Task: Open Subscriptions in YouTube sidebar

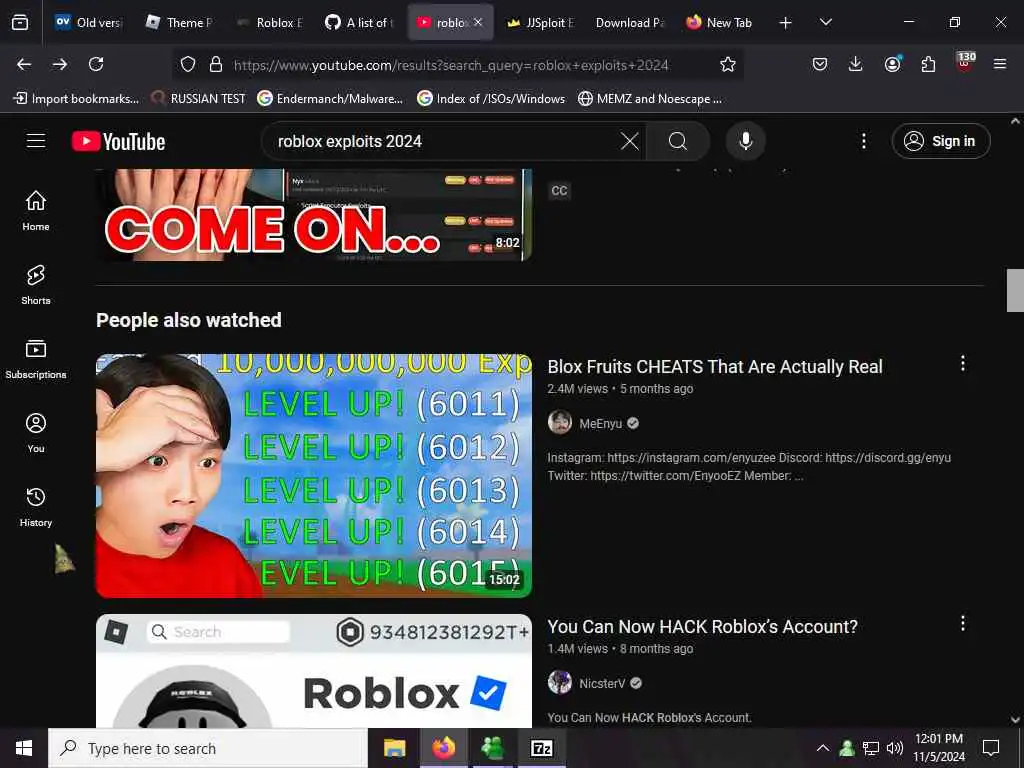Action: click(36, 359)
